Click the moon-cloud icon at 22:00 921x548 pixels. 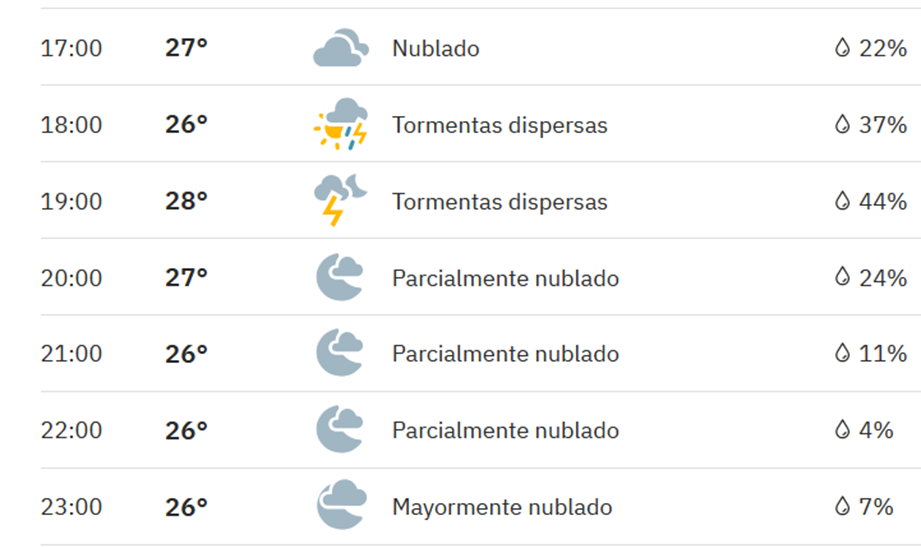pyautogui.click(x=340, y=429)
